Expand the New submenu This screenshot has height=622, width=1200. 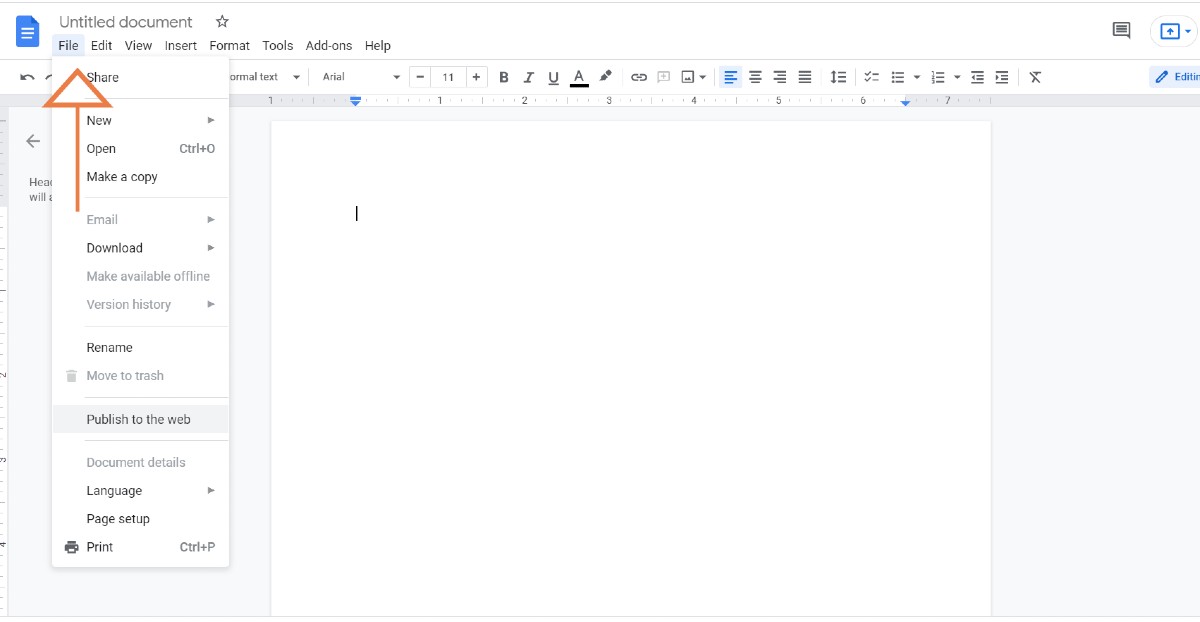(98, 120)
